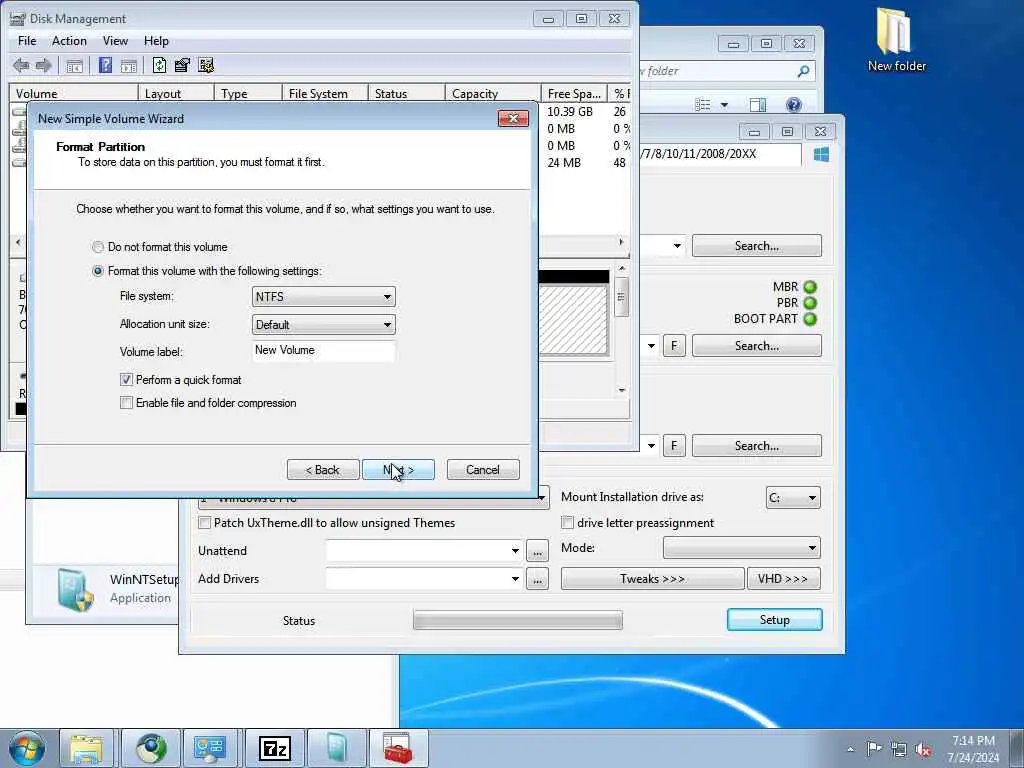Change view icon in the Explorer window

click(x=703, y=104)
